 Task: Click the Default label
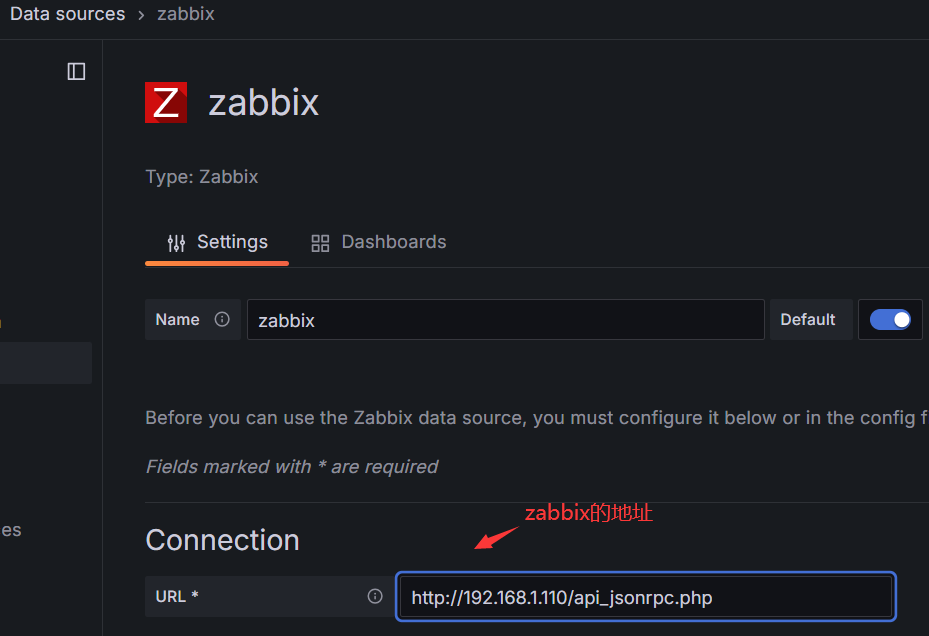coord(808,320)
